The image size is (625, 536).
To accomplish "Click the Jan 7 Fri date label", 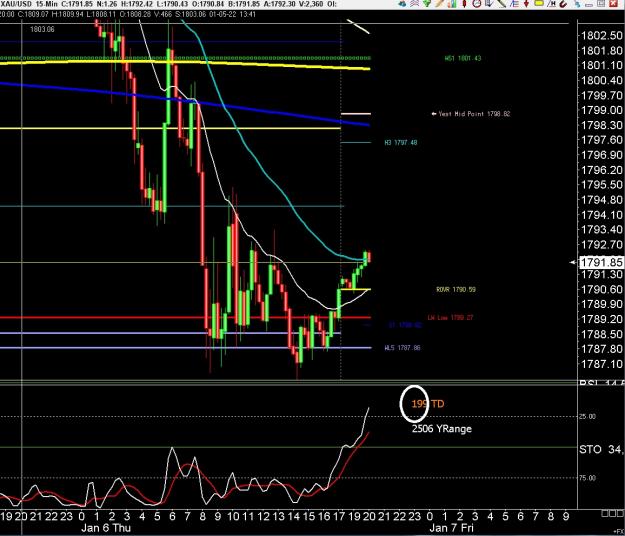I will [451, 528].
